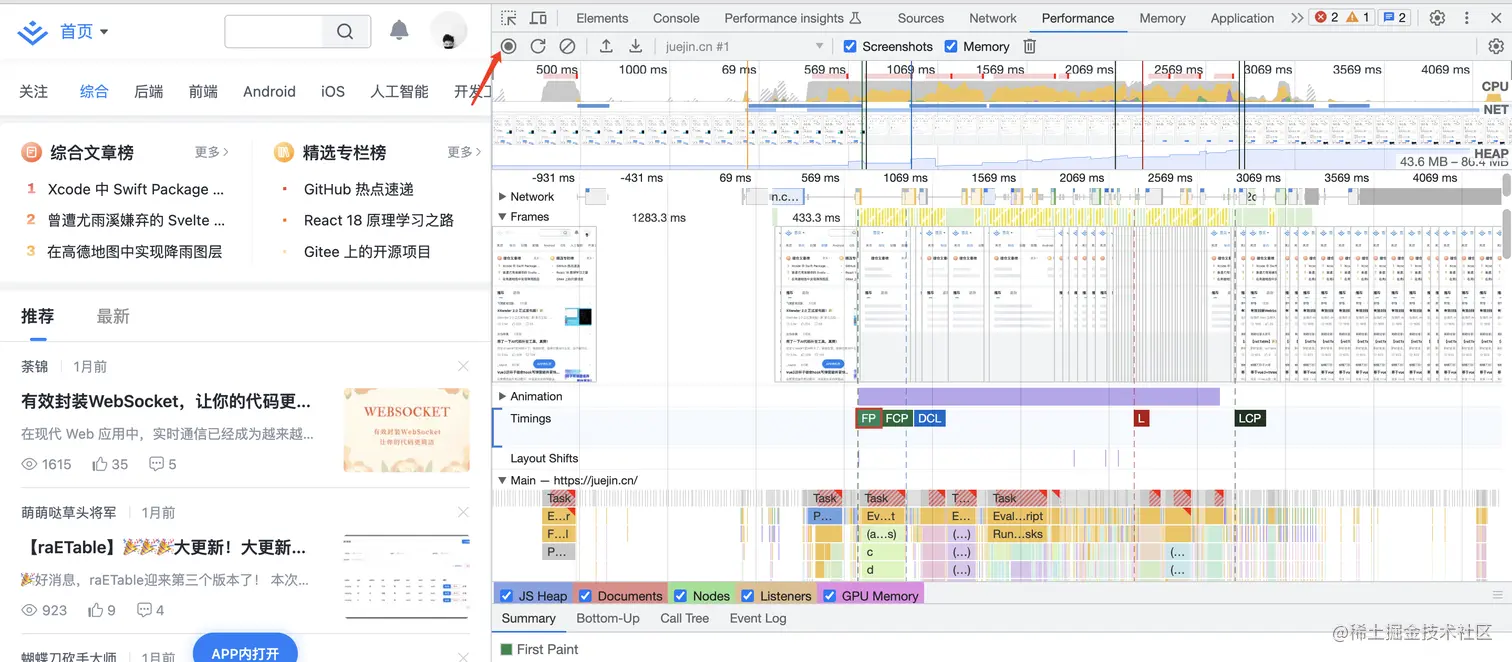1512x662 pixels.
Task: Click the red L load timing marker
Action: 1141,418
